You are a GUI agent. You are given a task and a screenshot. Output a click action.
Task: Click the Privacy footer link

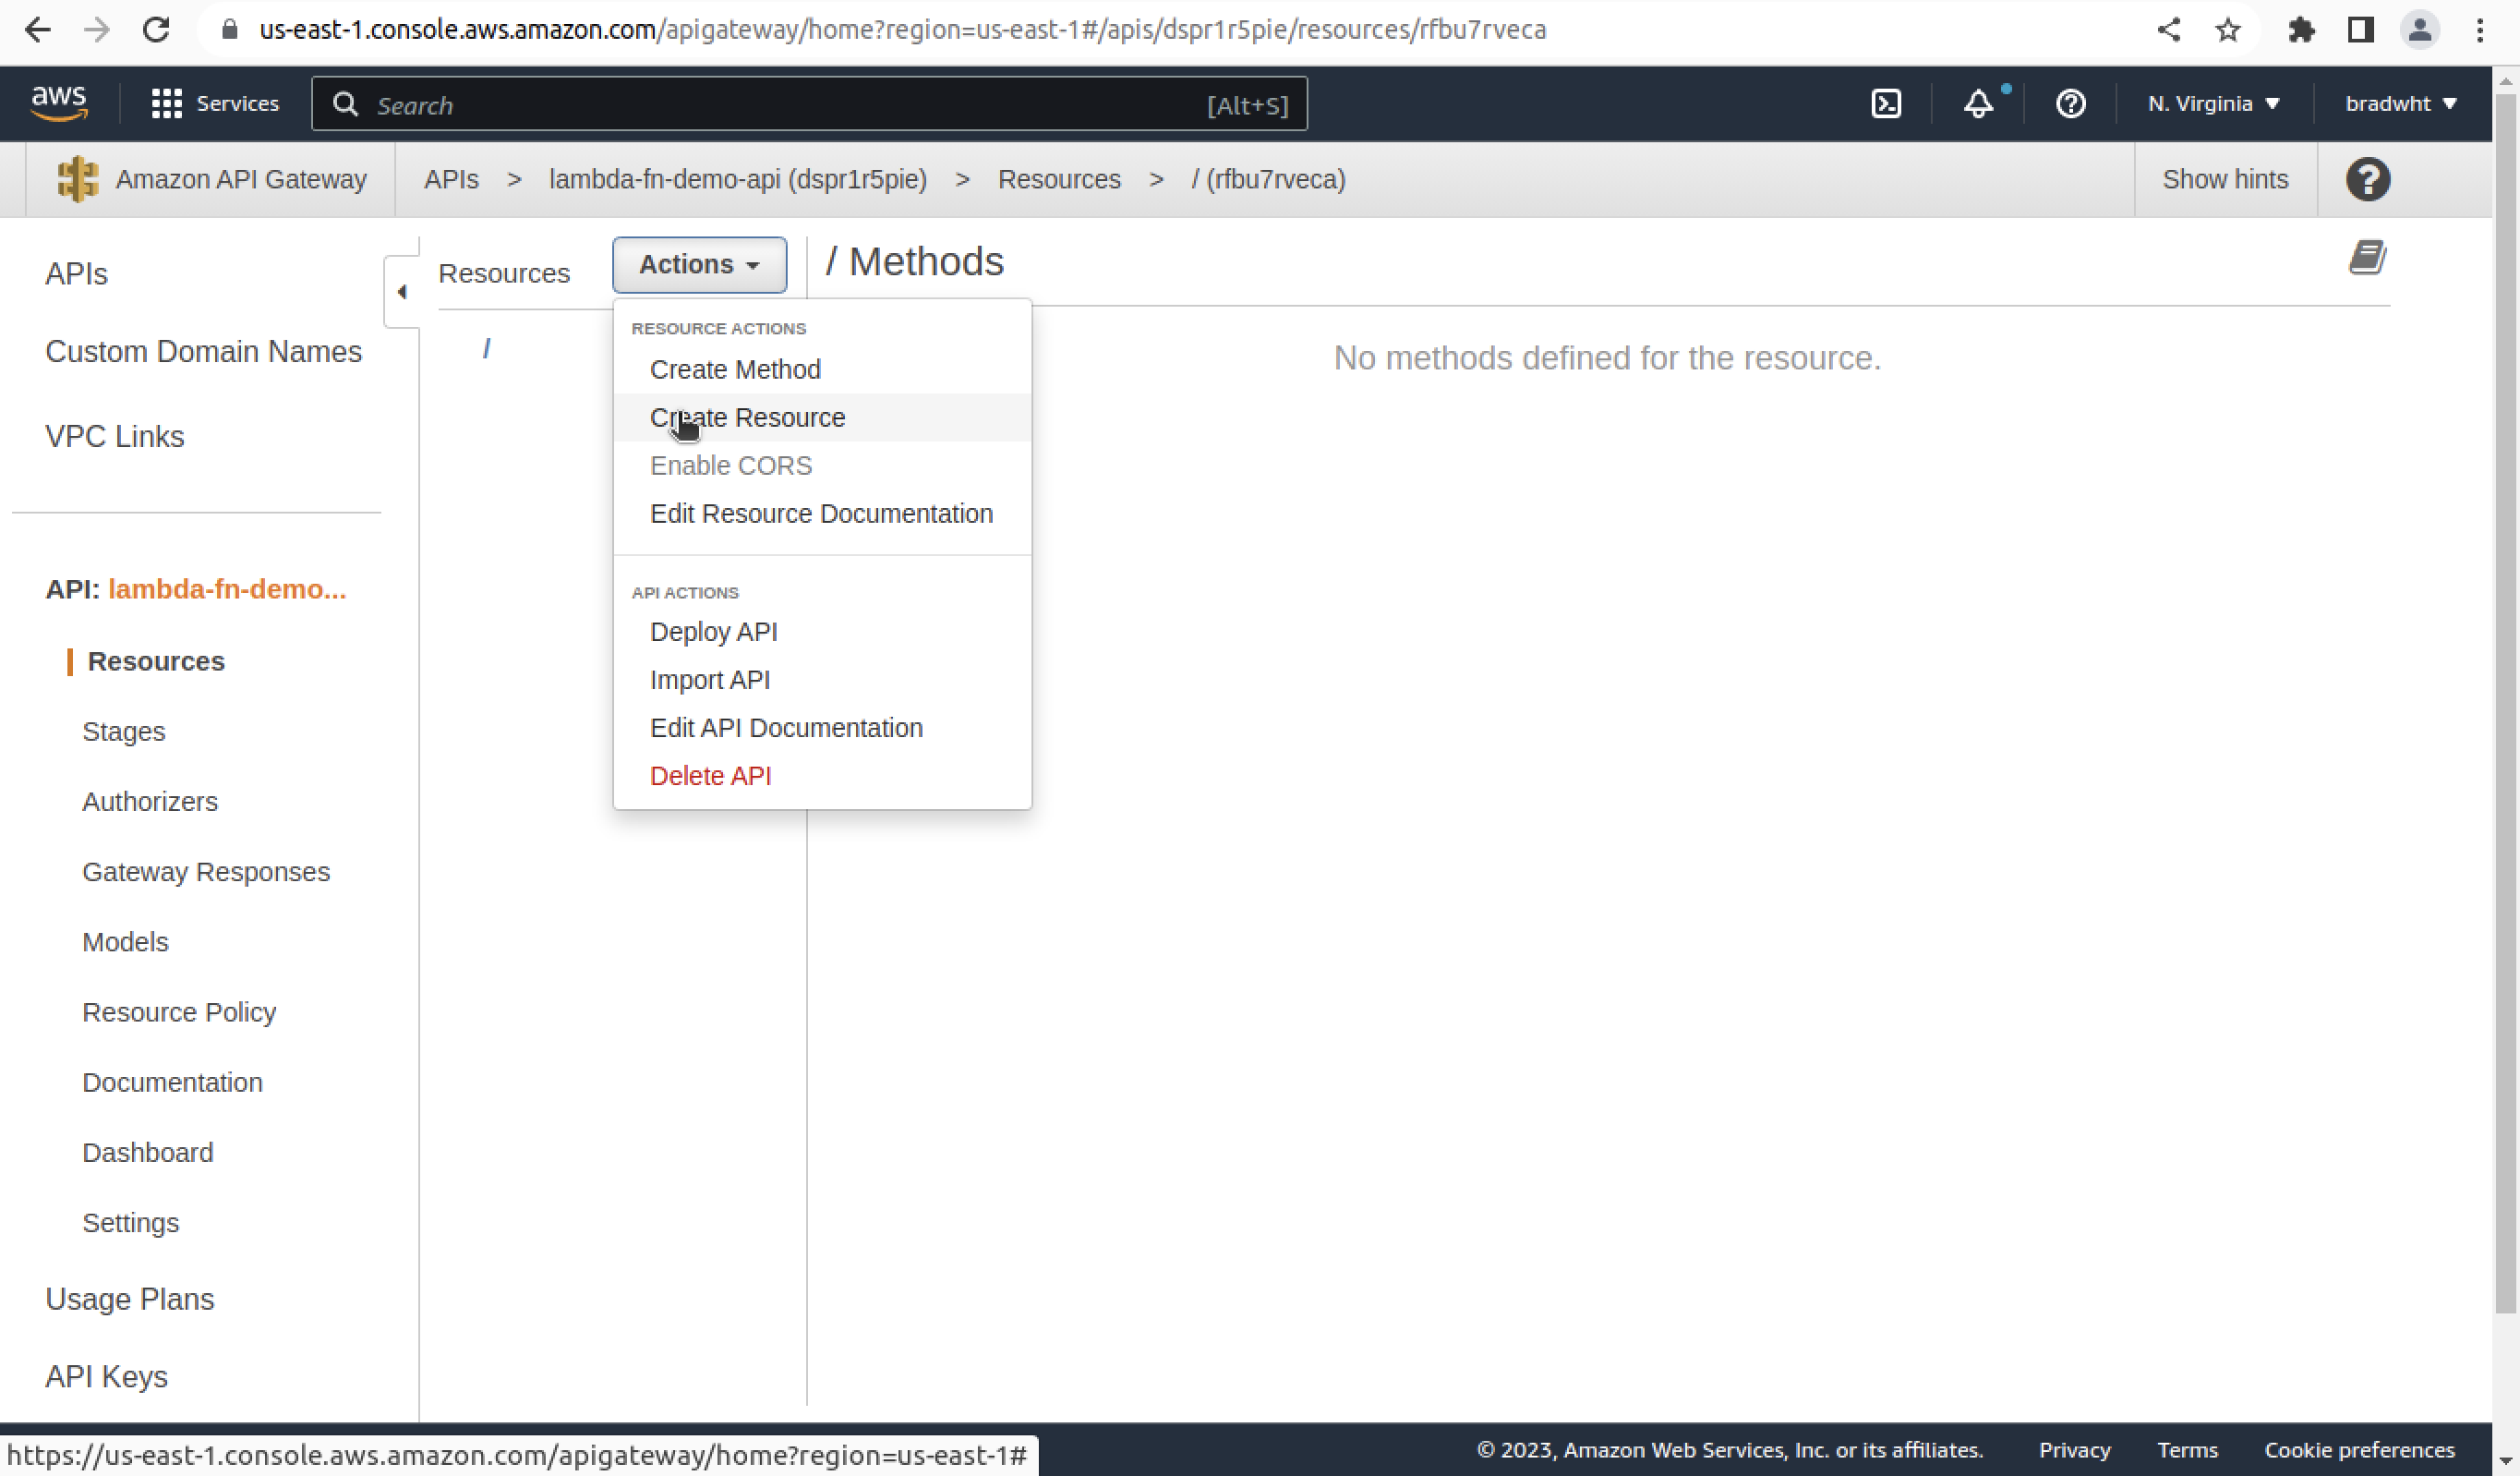pyautogui.click(x=2074, y=1451)
